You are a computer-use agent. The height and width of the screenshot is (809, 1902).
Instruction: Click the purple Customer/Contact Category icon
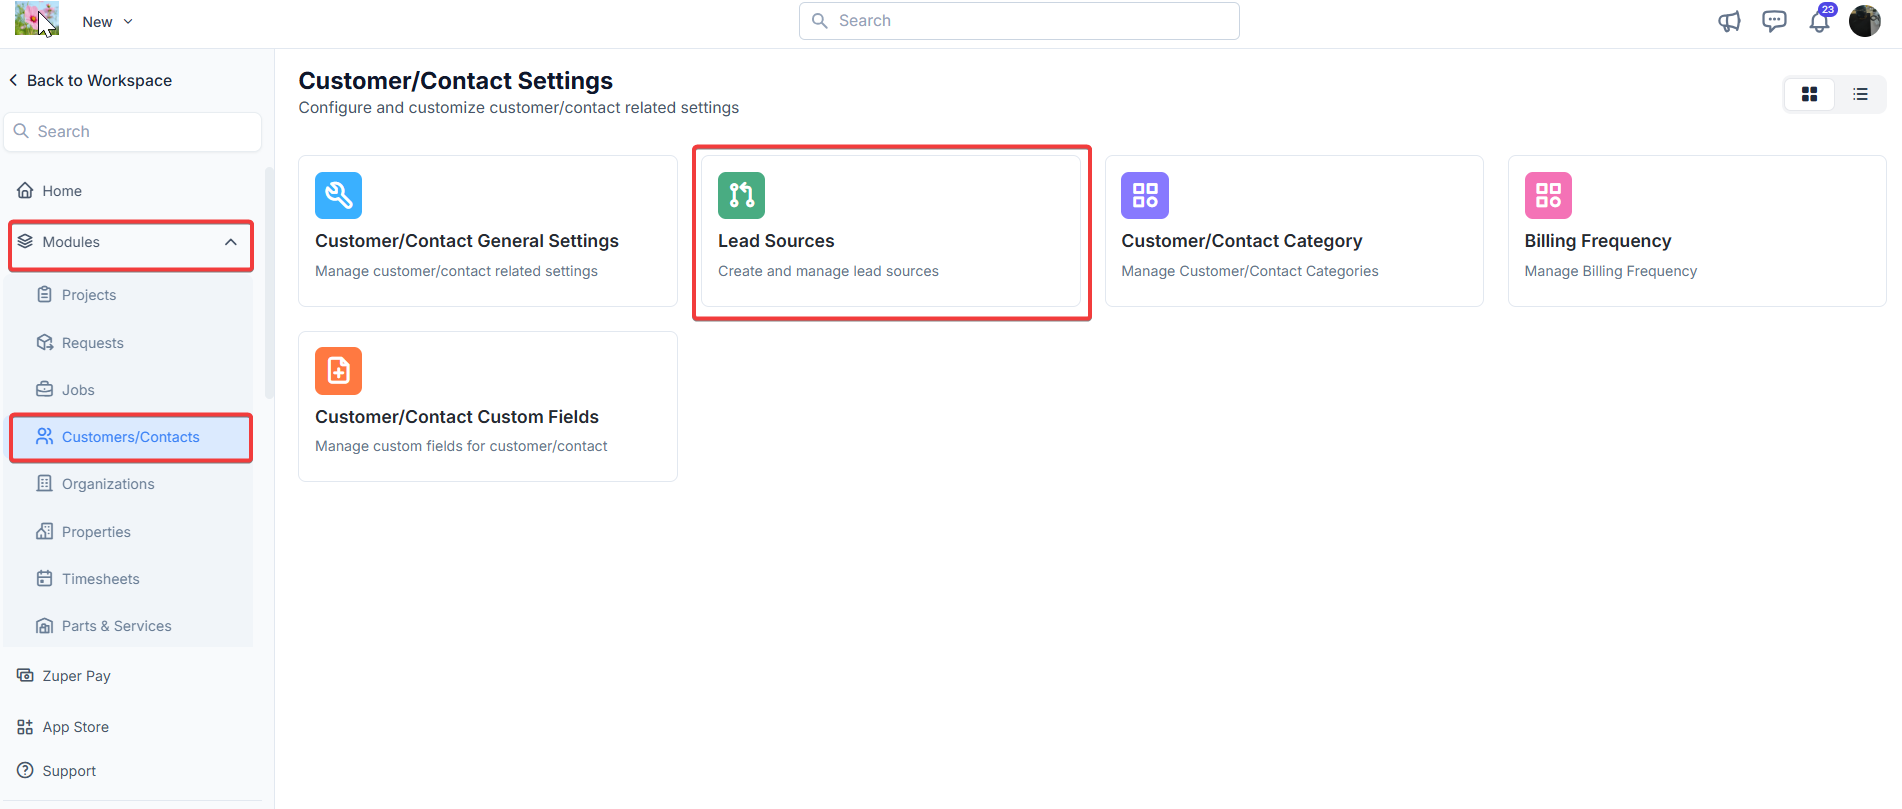click(x=1145, y=195)
